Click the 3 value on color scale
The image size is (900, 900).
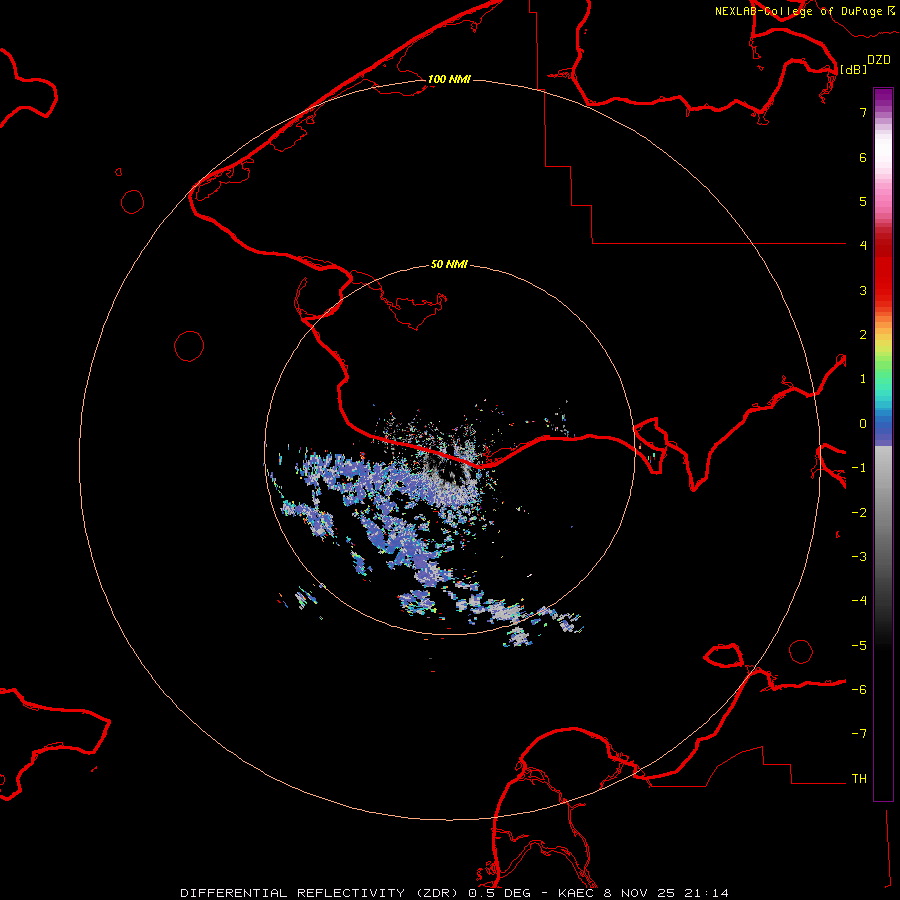pyautogui.click(x=863, y=290)
